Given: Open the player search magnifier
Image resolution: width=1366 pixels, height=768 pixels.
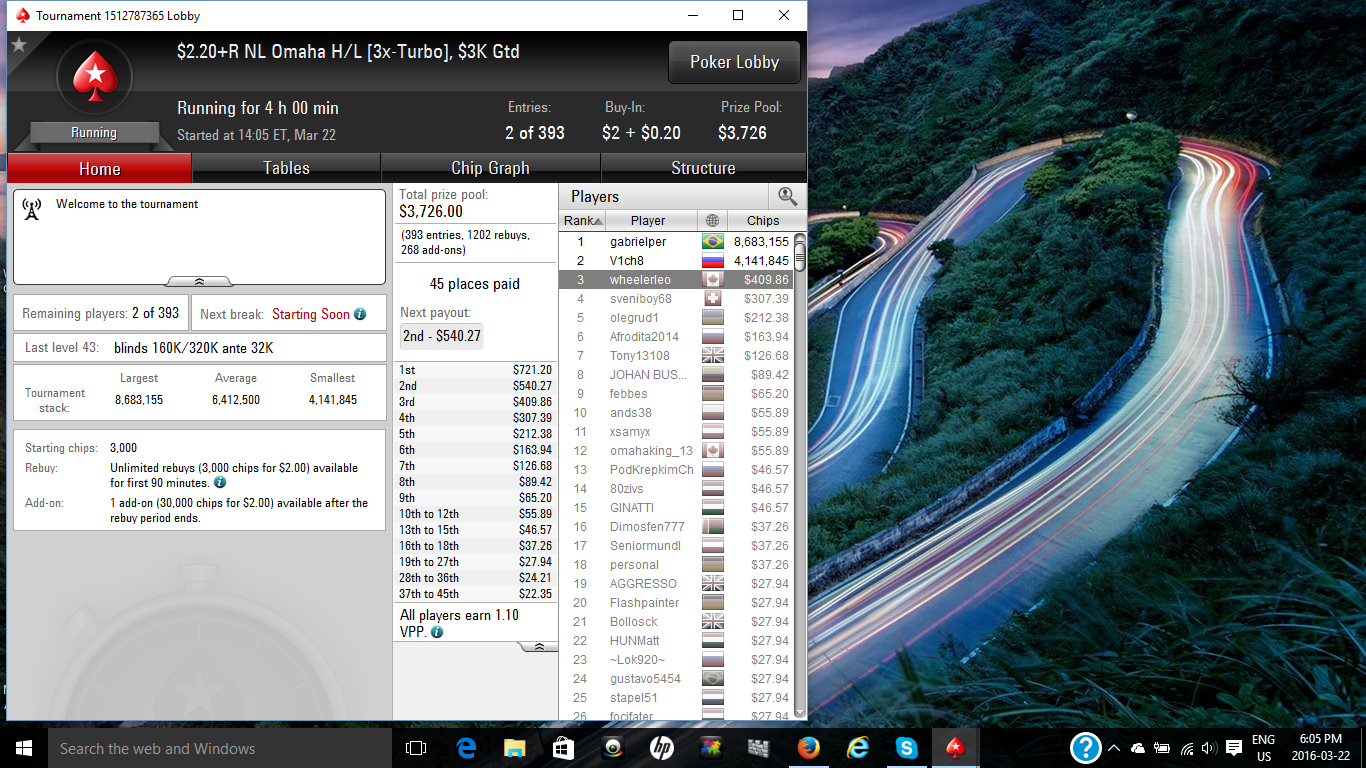Looking at the screenshot, I should coord(787,196).
